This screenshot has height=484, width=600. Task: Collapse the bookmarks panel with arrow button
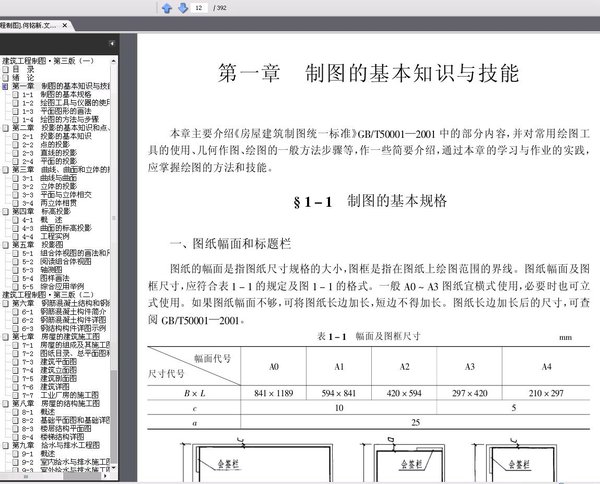[111, 44]
